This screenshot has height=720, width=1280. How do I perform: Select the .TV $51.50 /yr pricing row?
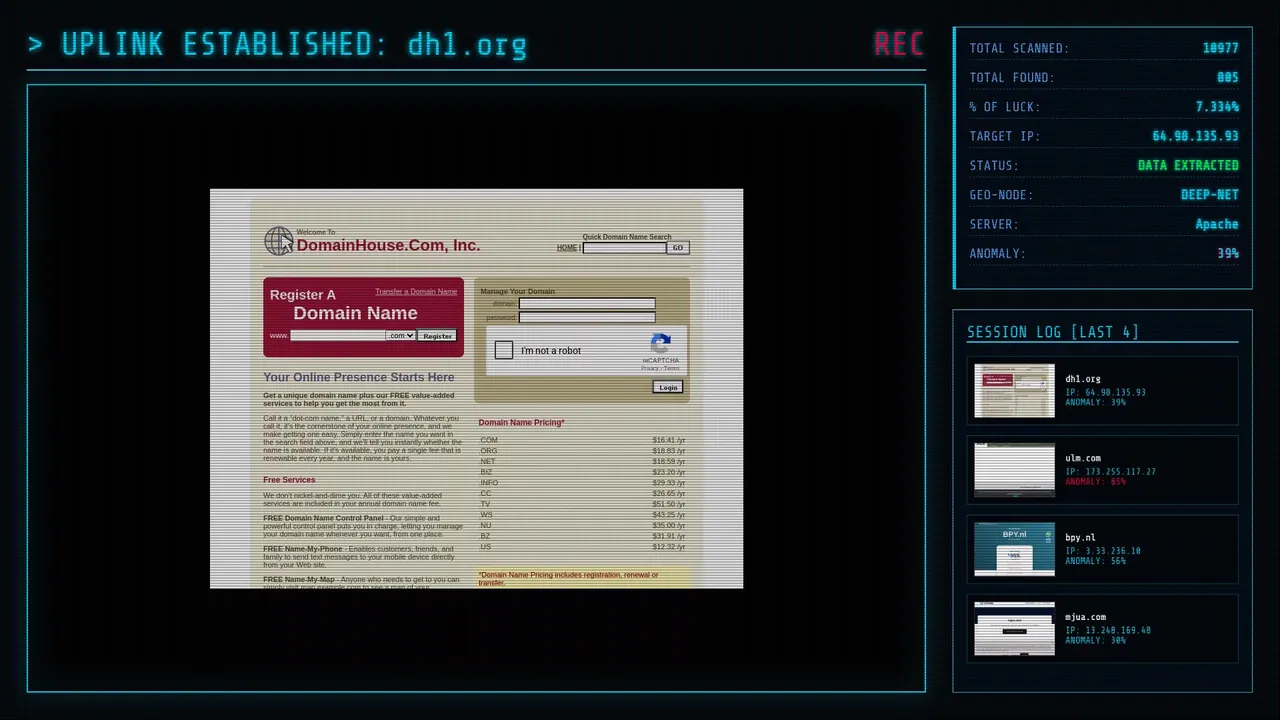(x=582, y=504)
